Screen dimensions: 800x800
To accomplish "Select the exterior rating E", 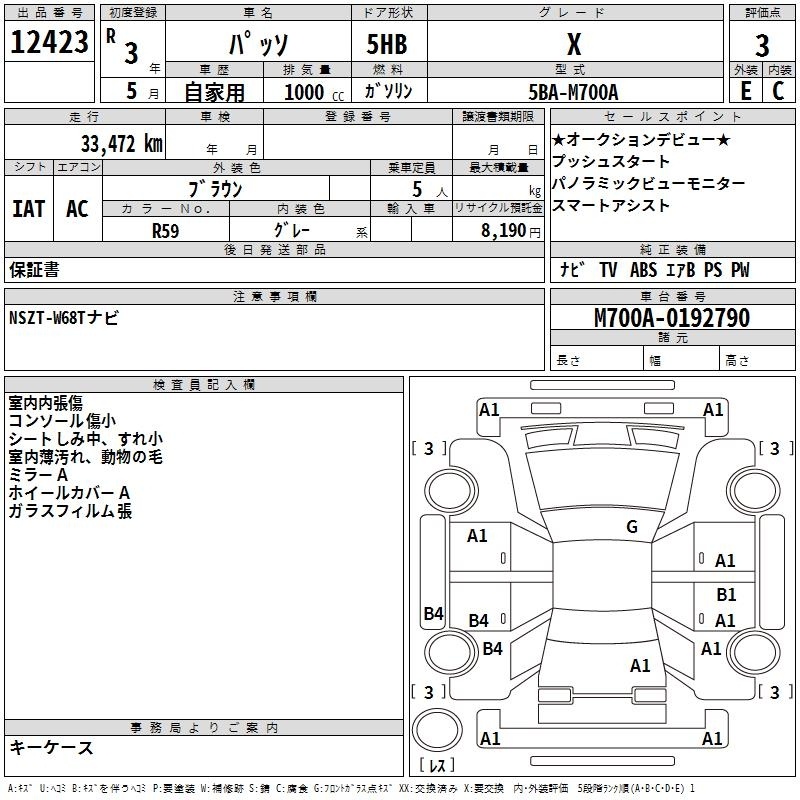I will pos(746,91).
